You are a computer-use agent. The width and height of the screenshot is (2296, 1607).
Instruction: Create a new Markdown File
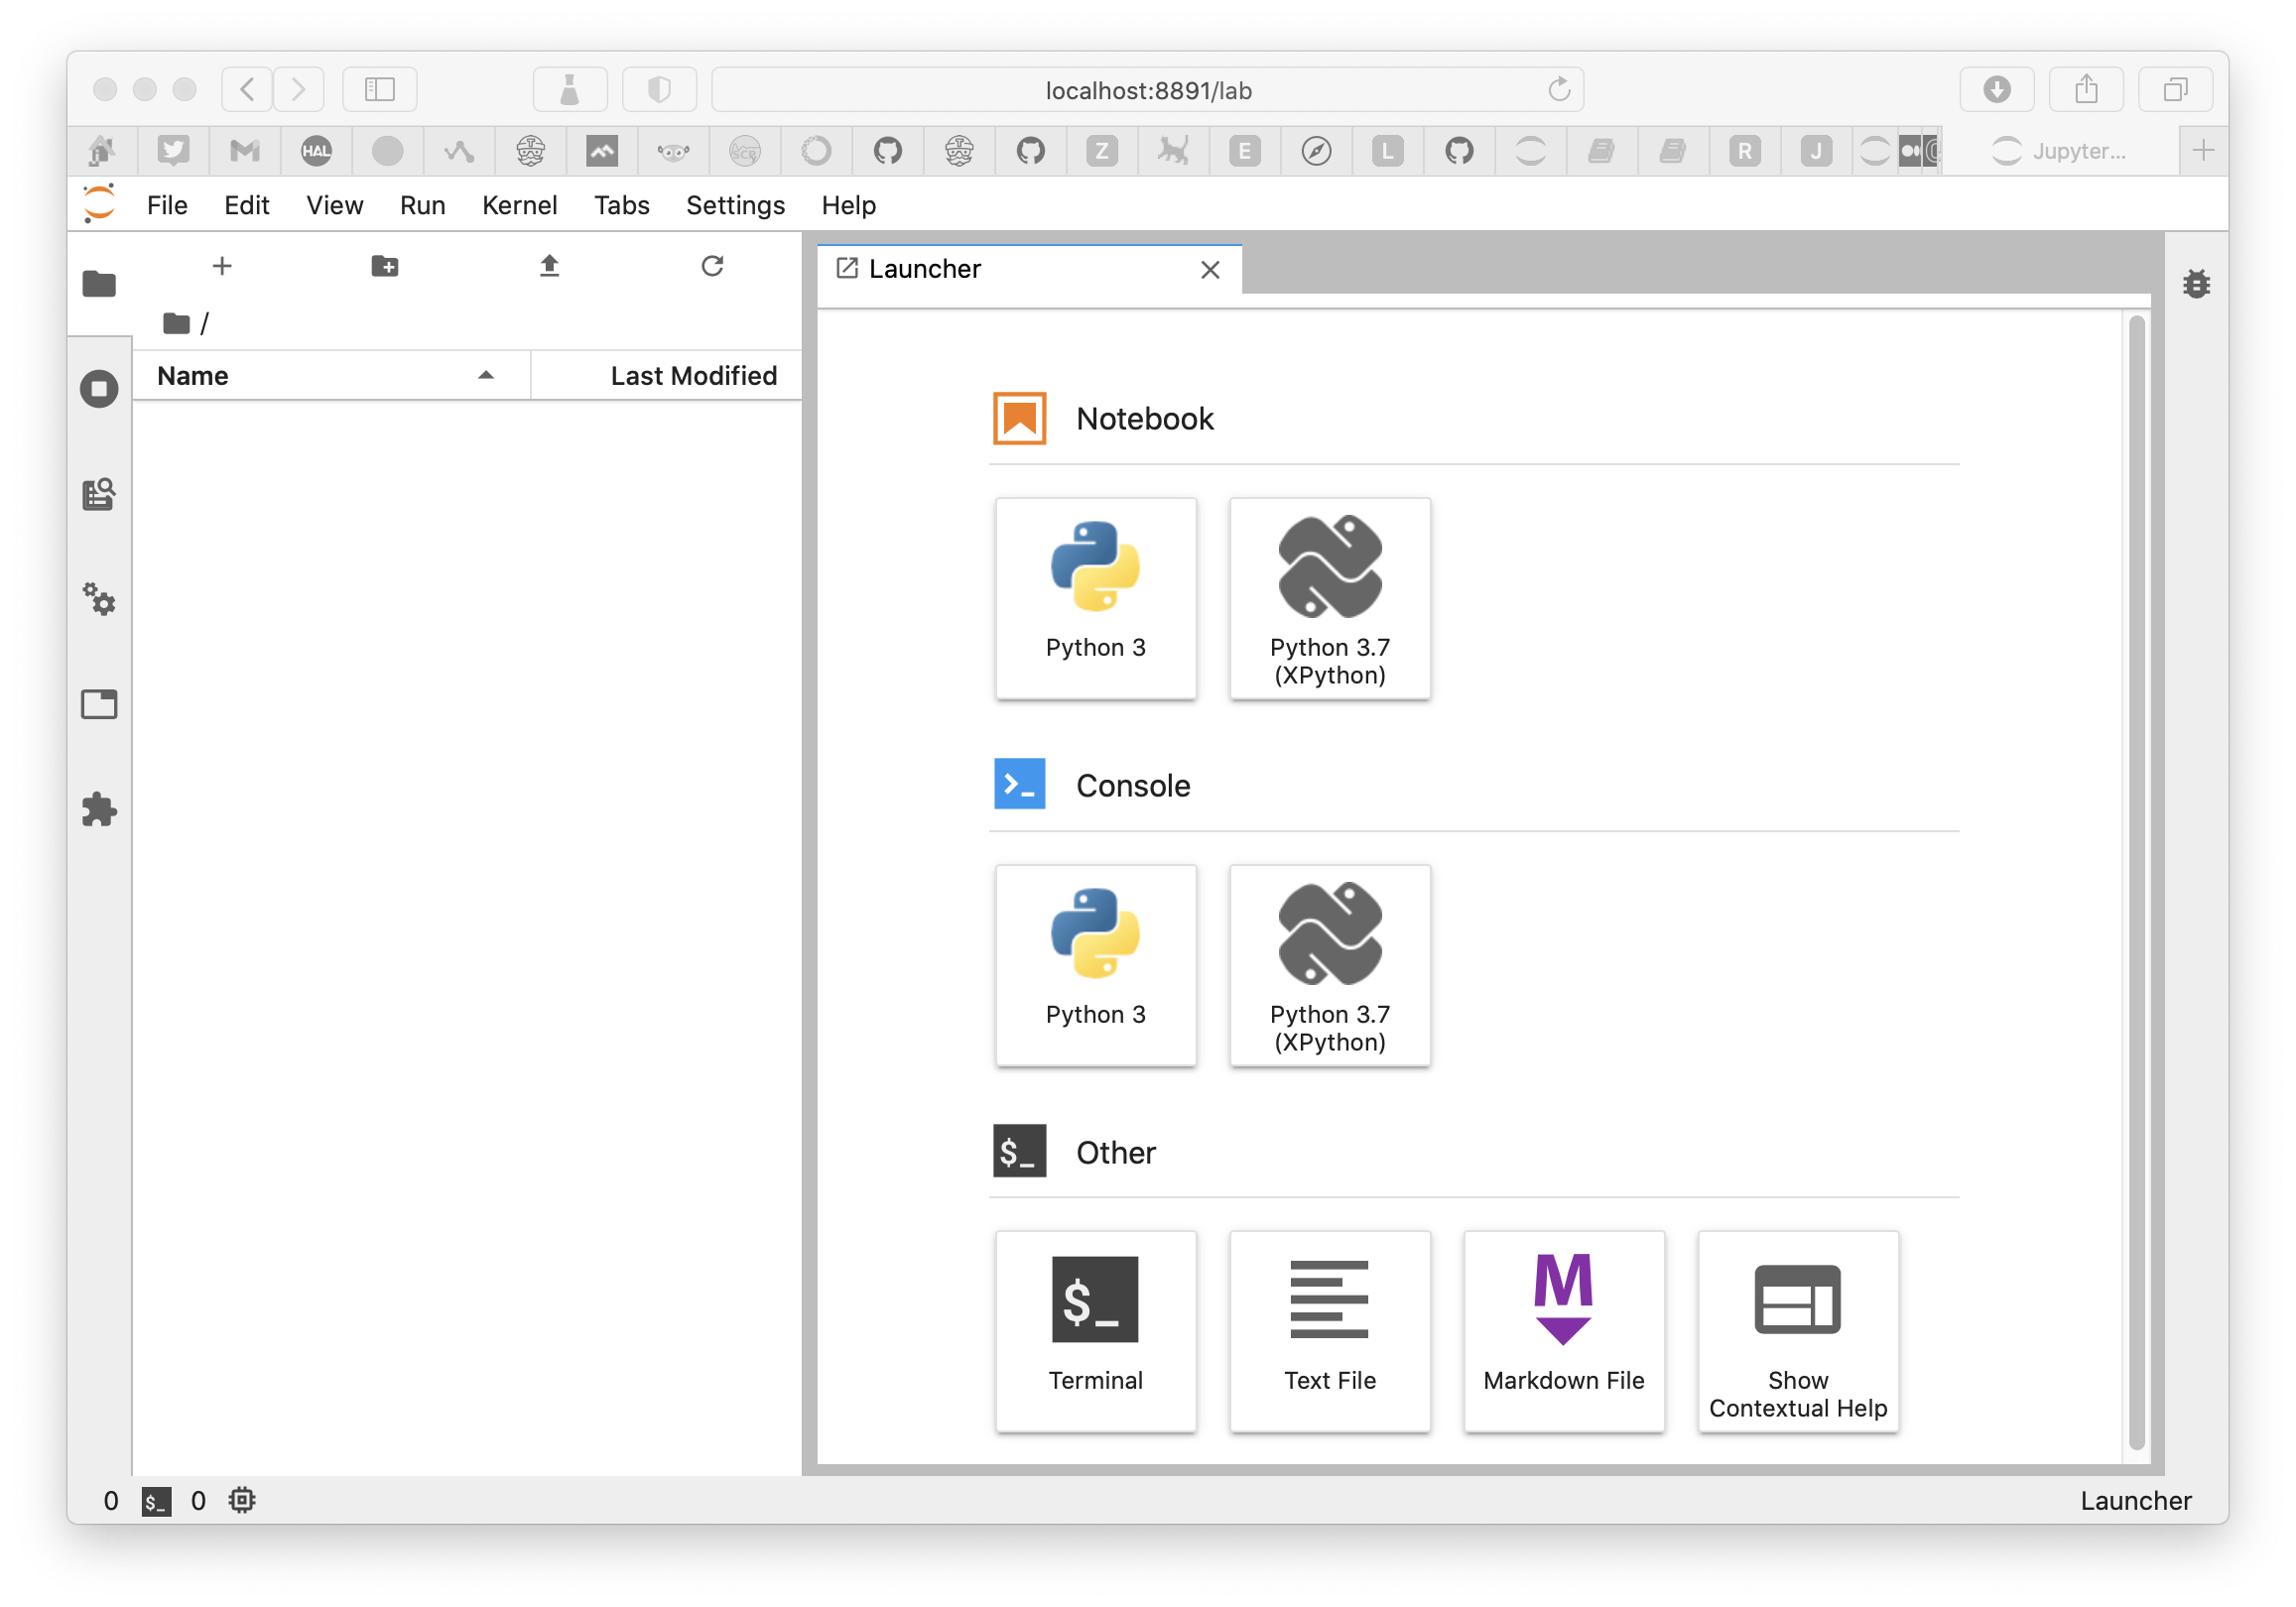tap(1563, 1330)
